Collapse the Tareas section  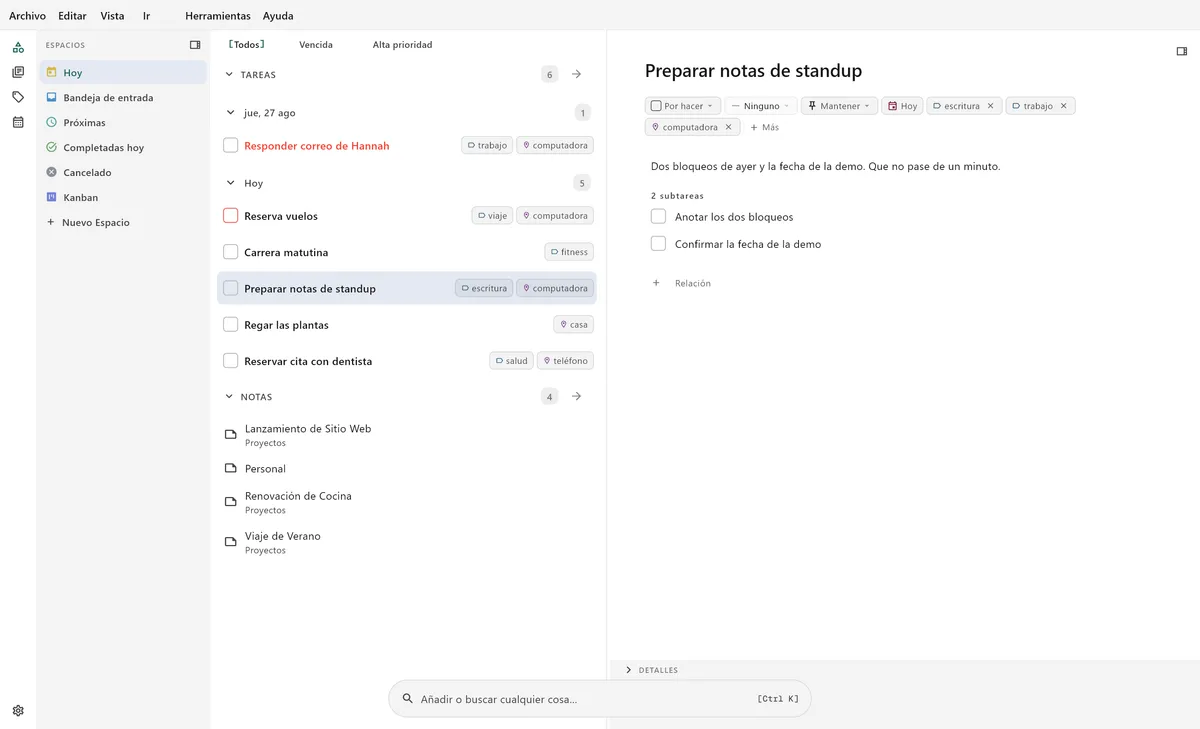[x=229, y=75]
